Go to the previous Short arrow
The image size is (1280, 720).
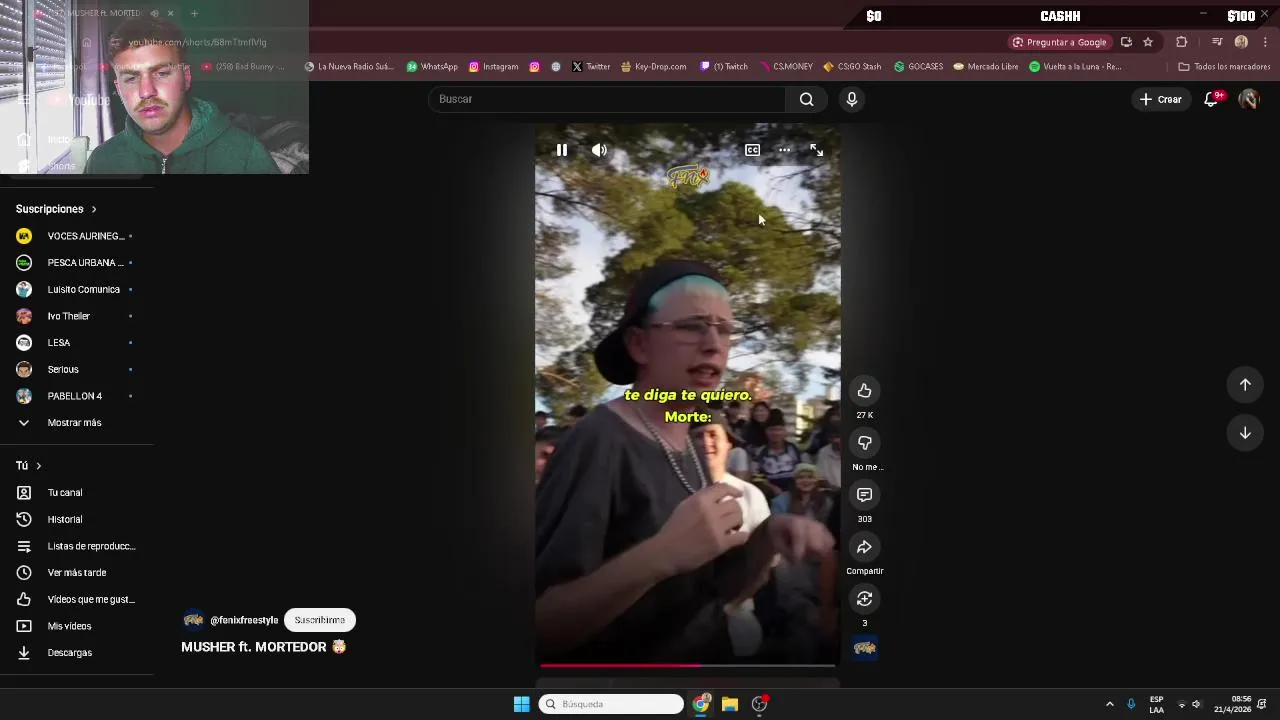pyautogui.click(x=1245, y=385)
